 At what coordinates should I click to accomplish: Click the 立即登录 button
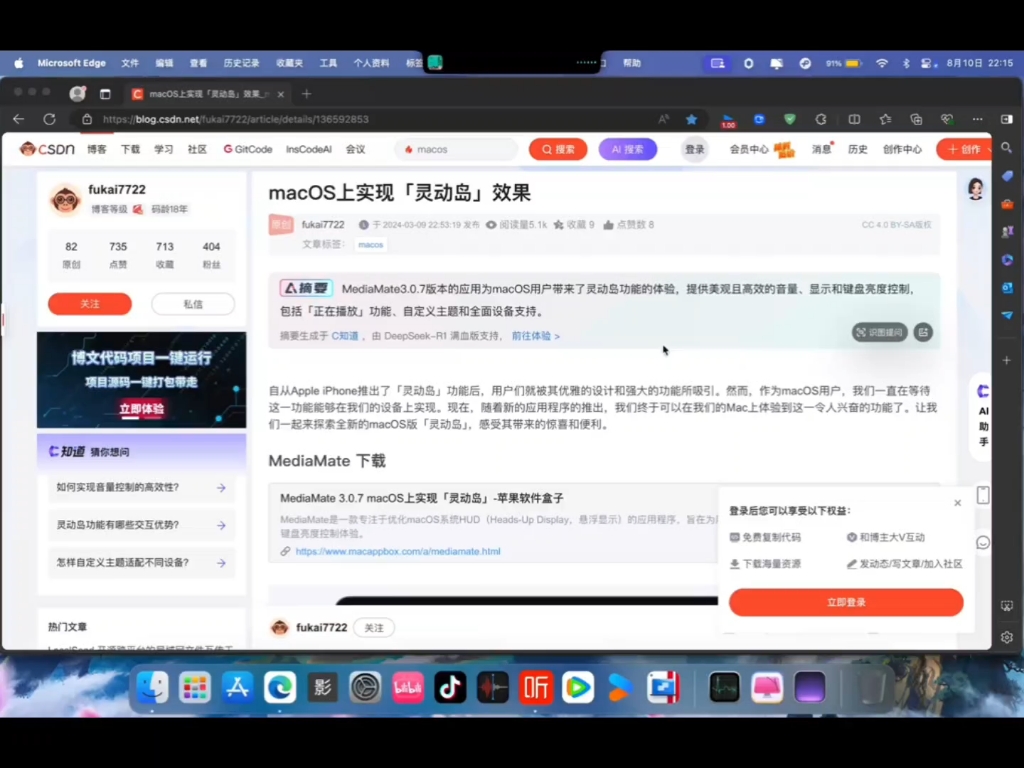[846, 602]
